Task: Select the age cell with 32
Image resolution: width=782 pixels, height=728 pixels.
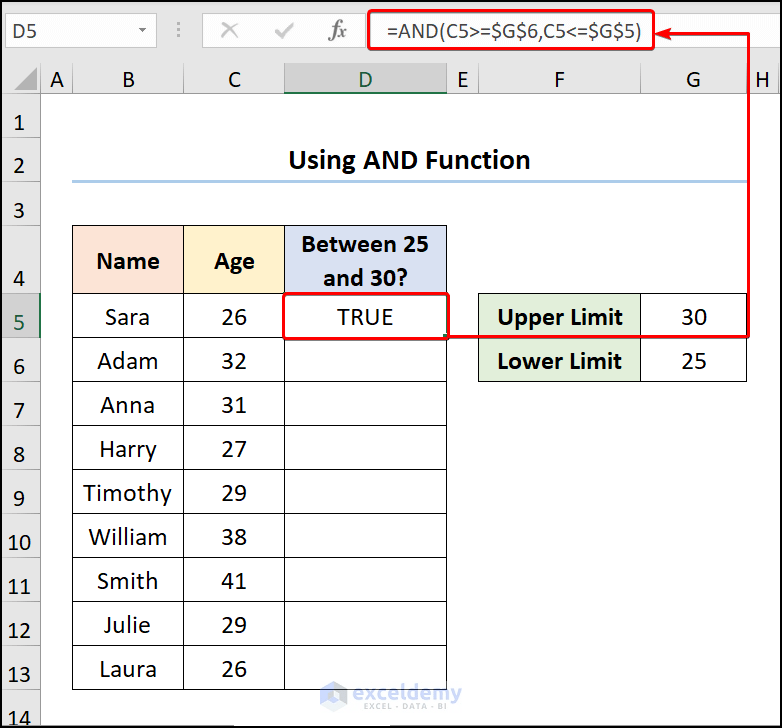Action: [234, 360]
